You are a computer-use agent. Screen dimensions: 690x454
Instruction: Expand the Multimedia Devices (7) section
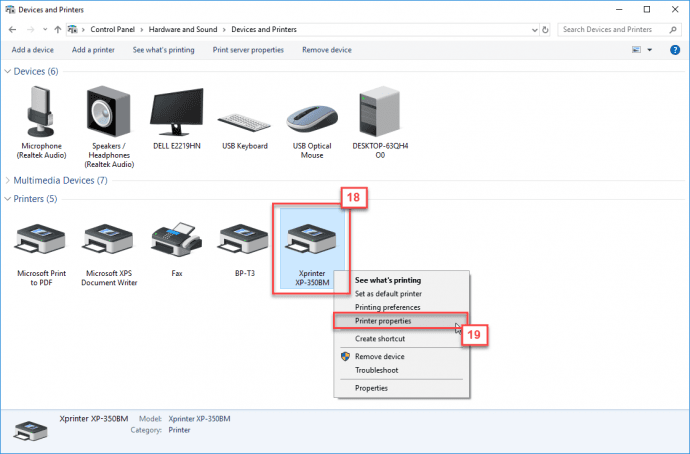[x=7, y=180]
